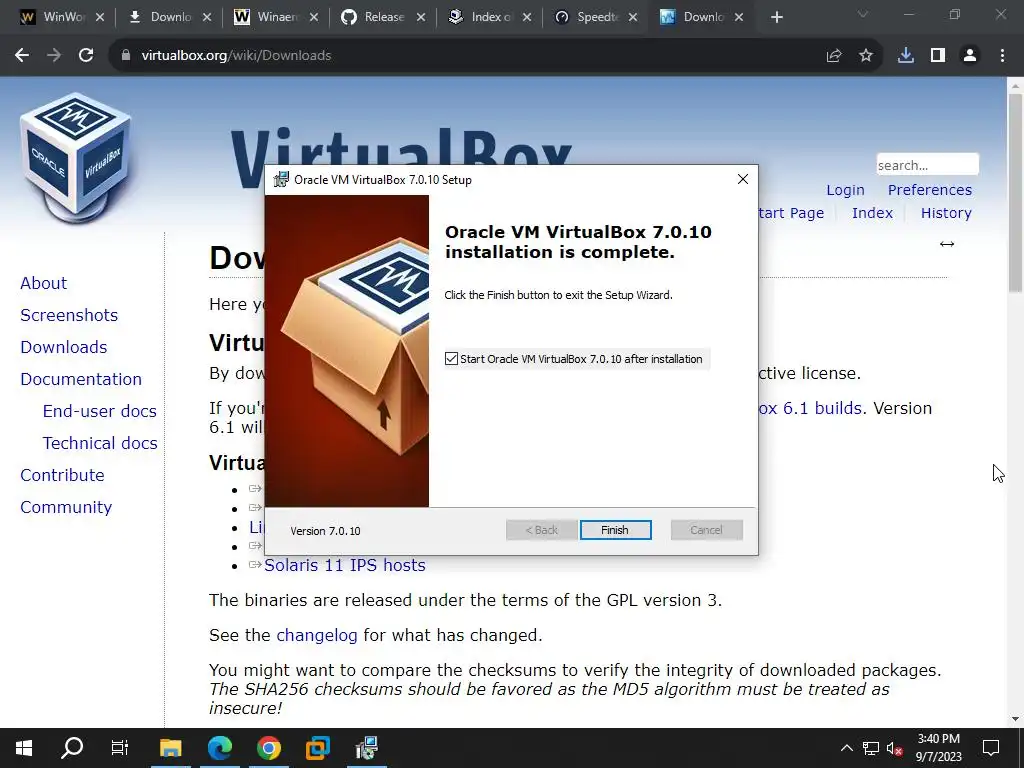The image size is (1024, 768).
Task: Expand tab search chevron in Chrome
Action: click(863, 14)
